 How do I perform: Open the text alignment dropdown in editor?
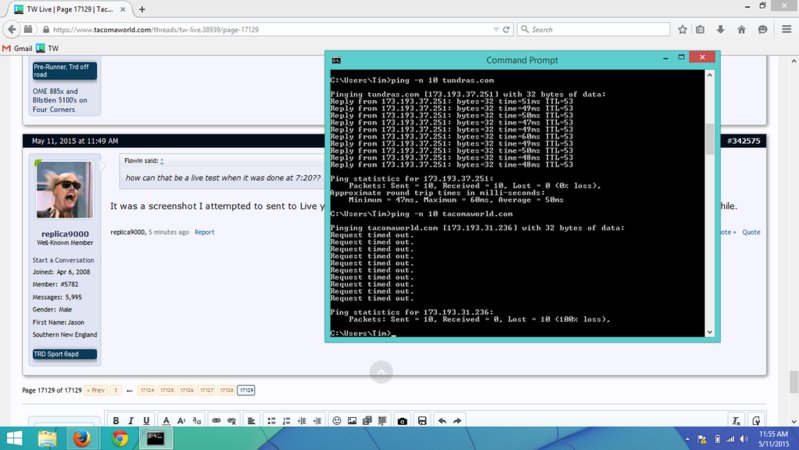(251, 420)
